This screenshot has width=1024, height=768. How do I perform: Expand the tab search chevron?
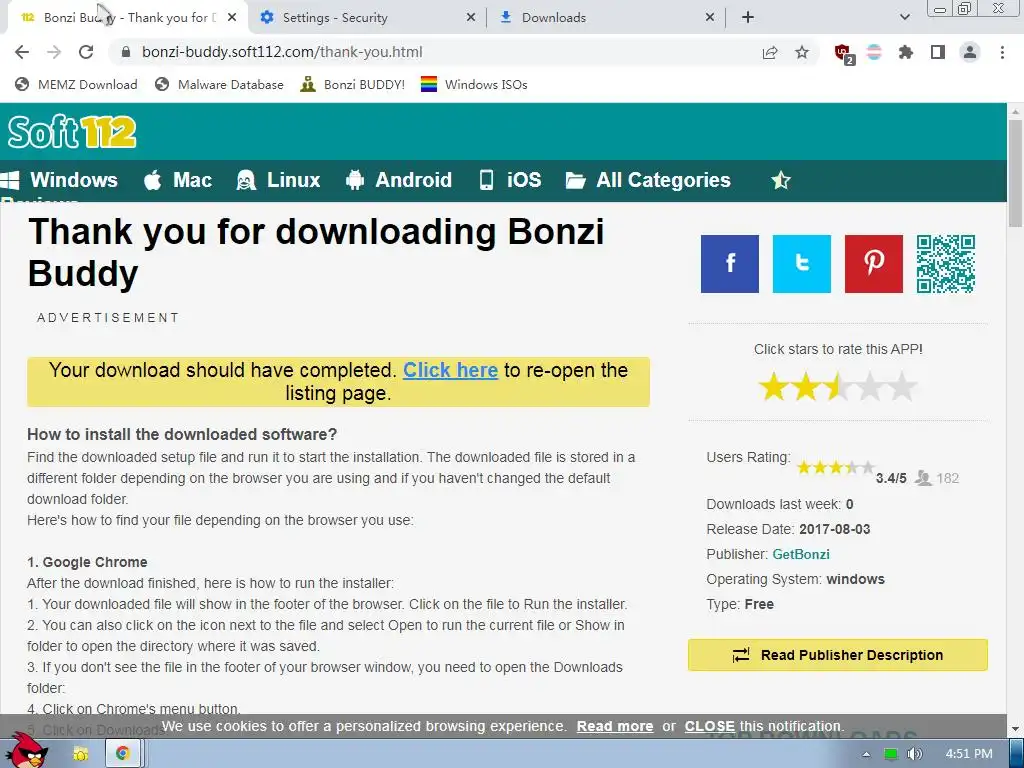[x=904, y=18]
